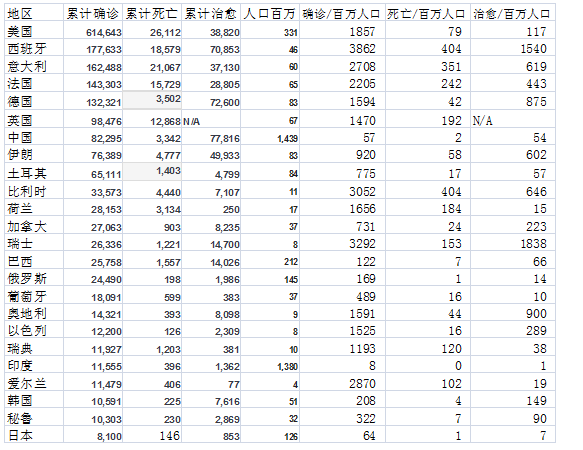Select the 确诊/百万人口 header cell
Image resolution: width=583 pixels, height=450 pixels.
tap(342, 13)
